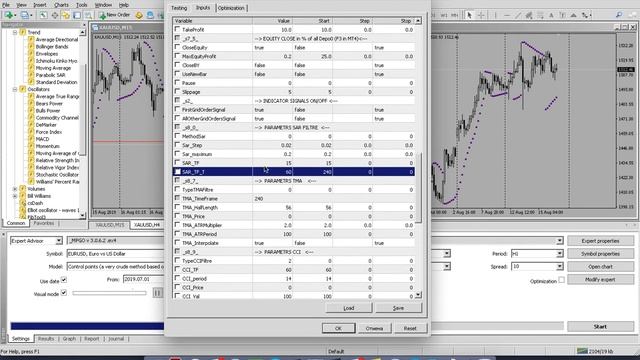Open the File menu

(x=6, y=5)
